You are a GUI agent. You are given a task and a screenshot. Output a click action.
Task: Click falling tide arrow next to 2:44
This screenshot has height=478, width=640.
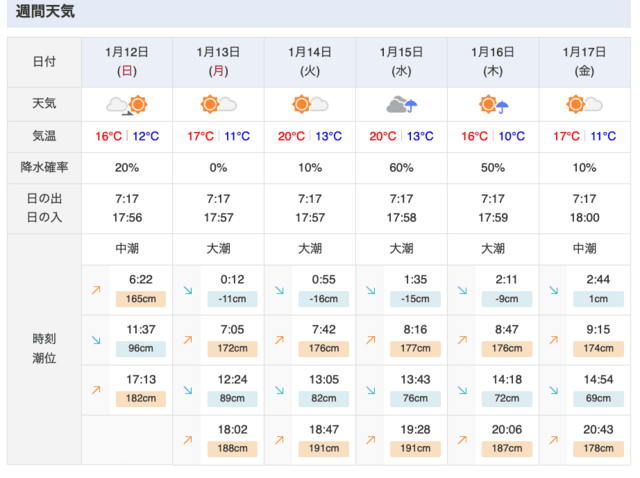(553, 290)
